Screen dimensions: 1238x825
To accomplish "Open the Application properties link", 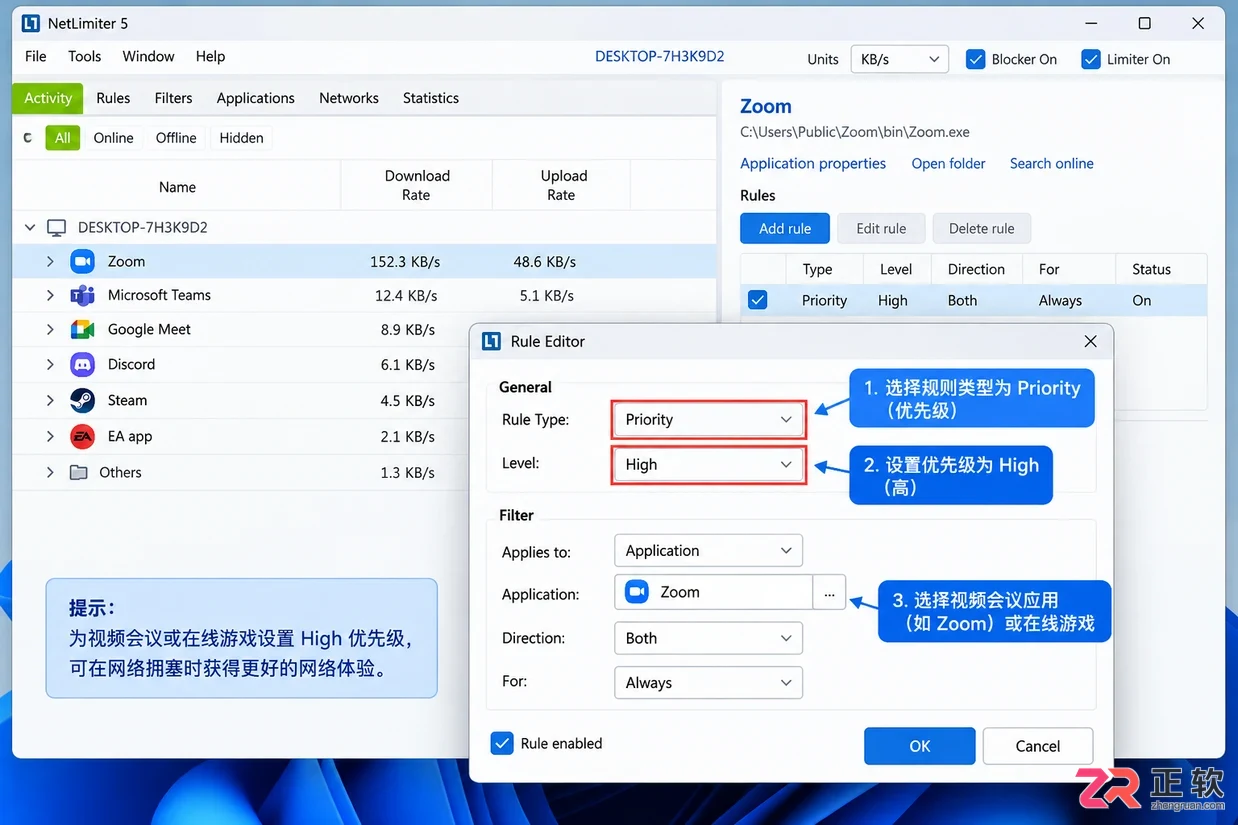I will [813, 164].
